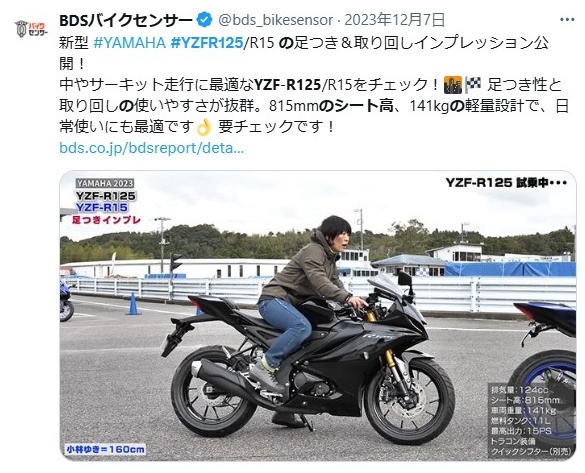Viewport: 585px width, 473px height.
Task: Click the blue verified badge icon
Action: coord(204,20)
